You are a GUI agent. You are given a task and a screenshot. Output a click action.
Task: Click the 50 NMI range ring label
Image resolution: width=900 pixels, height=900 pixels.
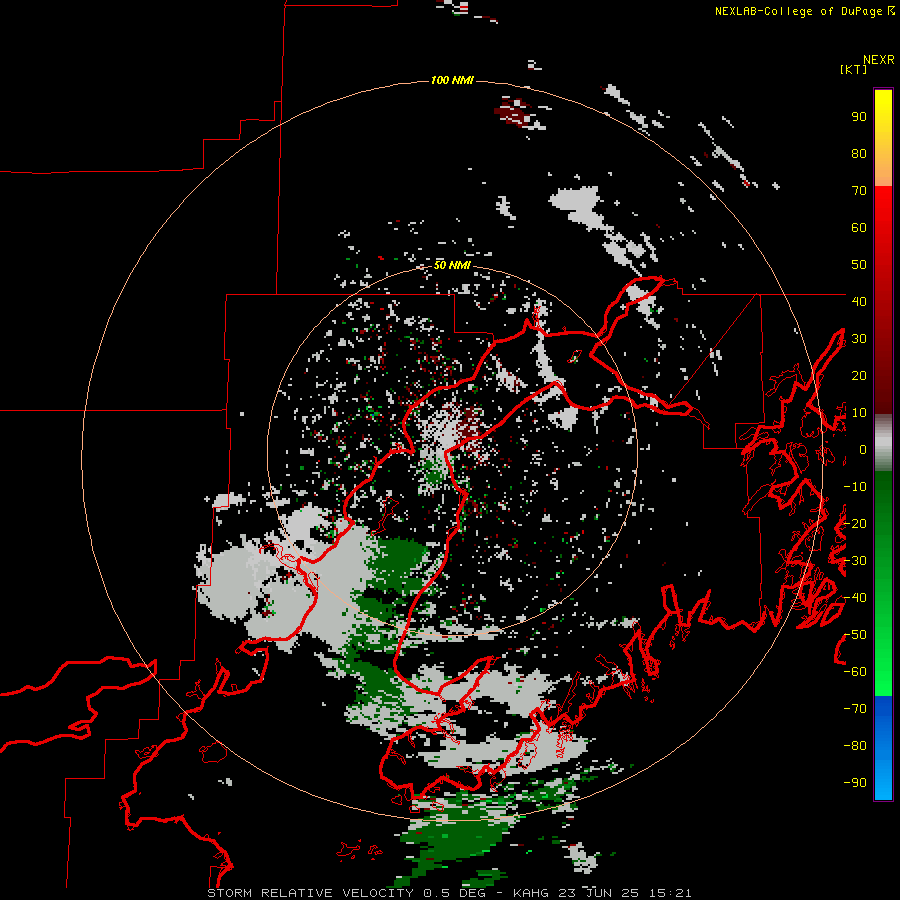(x=452, y=265)
